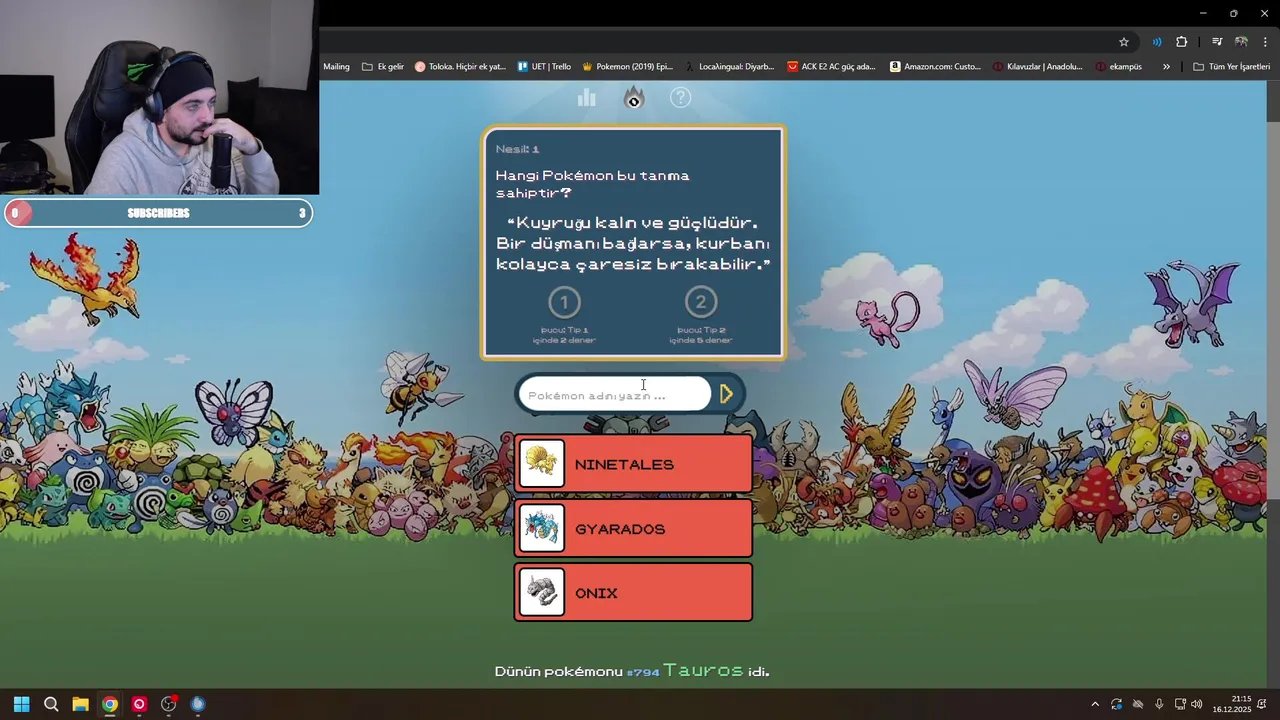Screen dimensions: 1280x720
Task: Open the Mailing bookmark
Action: [x=336, y=67]
